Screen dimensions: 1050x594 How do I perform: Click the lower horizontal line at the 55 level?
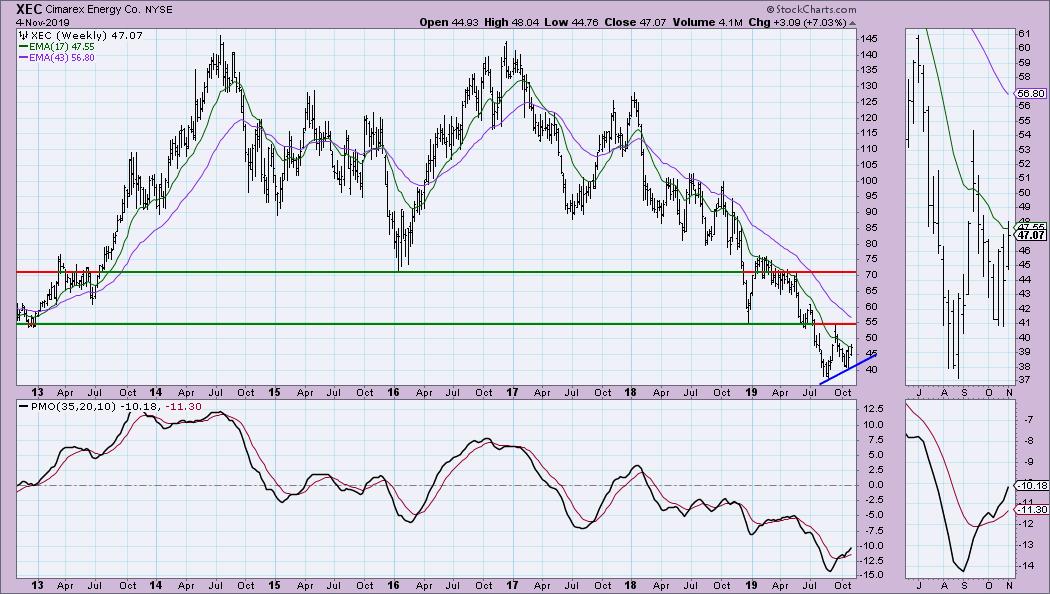point(436,324)
